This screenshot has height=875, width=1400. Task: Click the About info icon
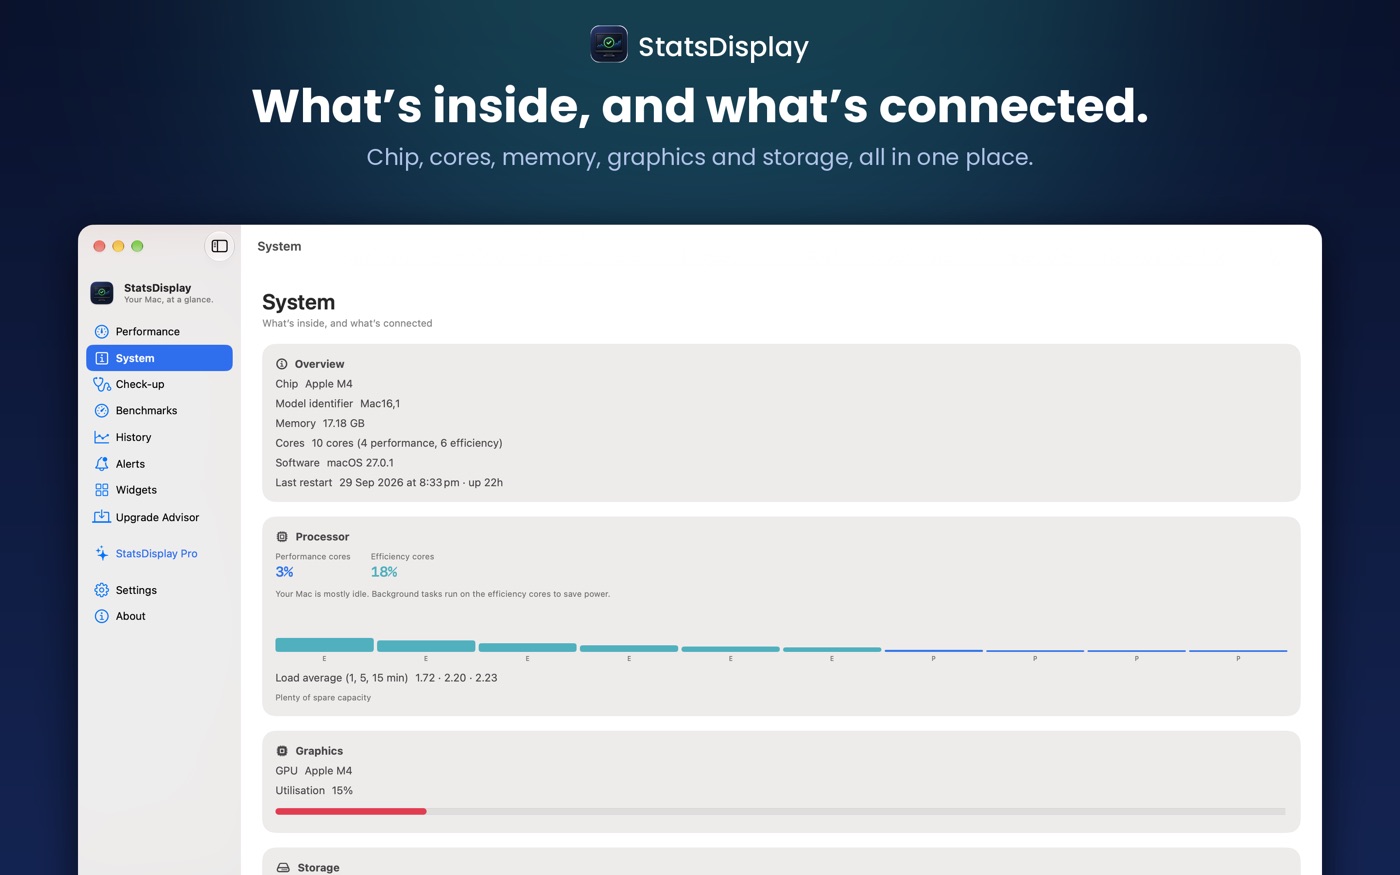[x=101, y=616]
